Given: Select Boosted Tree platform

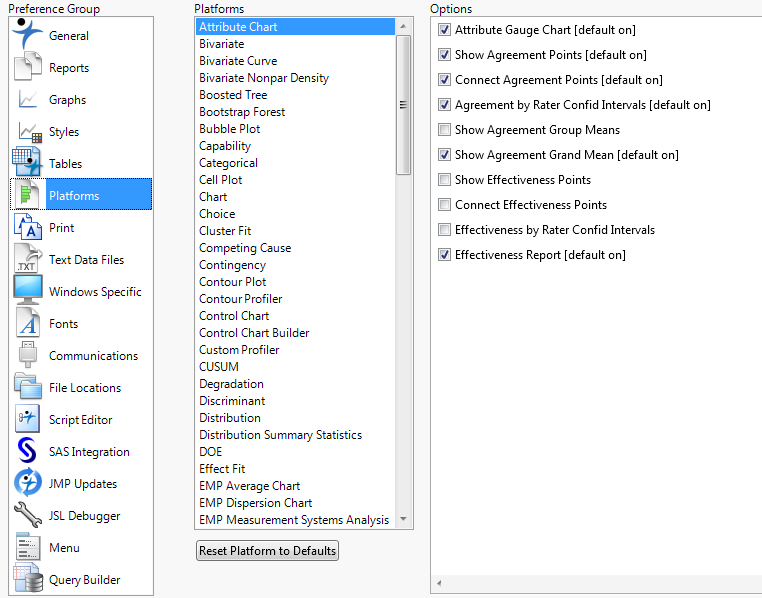Looking at the screenshot, I should coord(295,95).
